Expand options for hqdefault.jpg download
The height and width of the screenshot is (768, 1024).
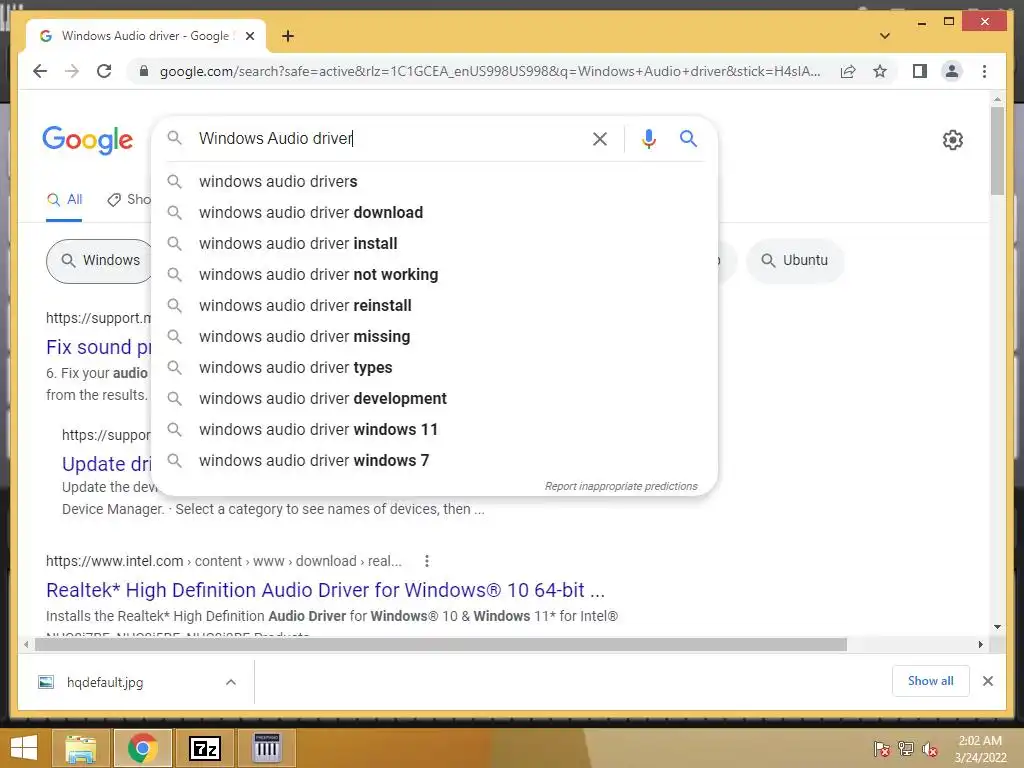pos(231,682)
